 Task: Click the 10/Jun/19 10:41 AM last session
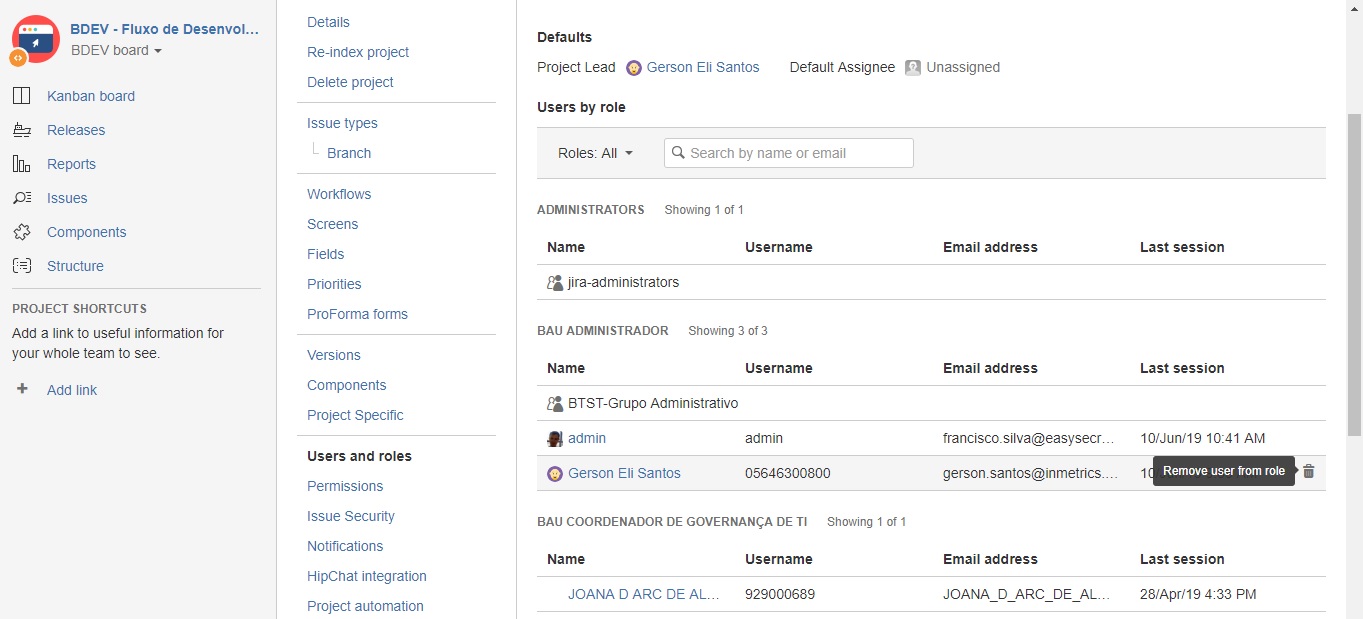(1203, 438)
